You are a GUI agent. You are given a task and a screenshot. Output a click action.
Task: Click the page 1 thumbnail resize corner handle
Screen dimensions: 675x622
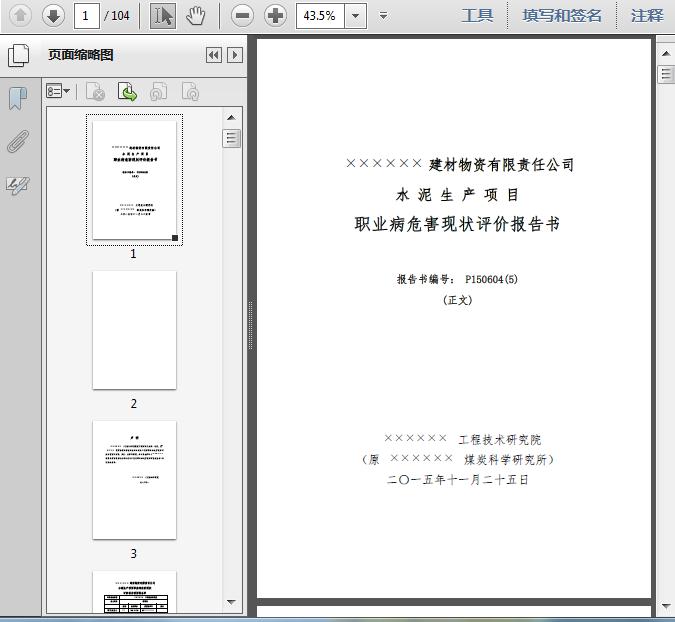pos(175,238)
